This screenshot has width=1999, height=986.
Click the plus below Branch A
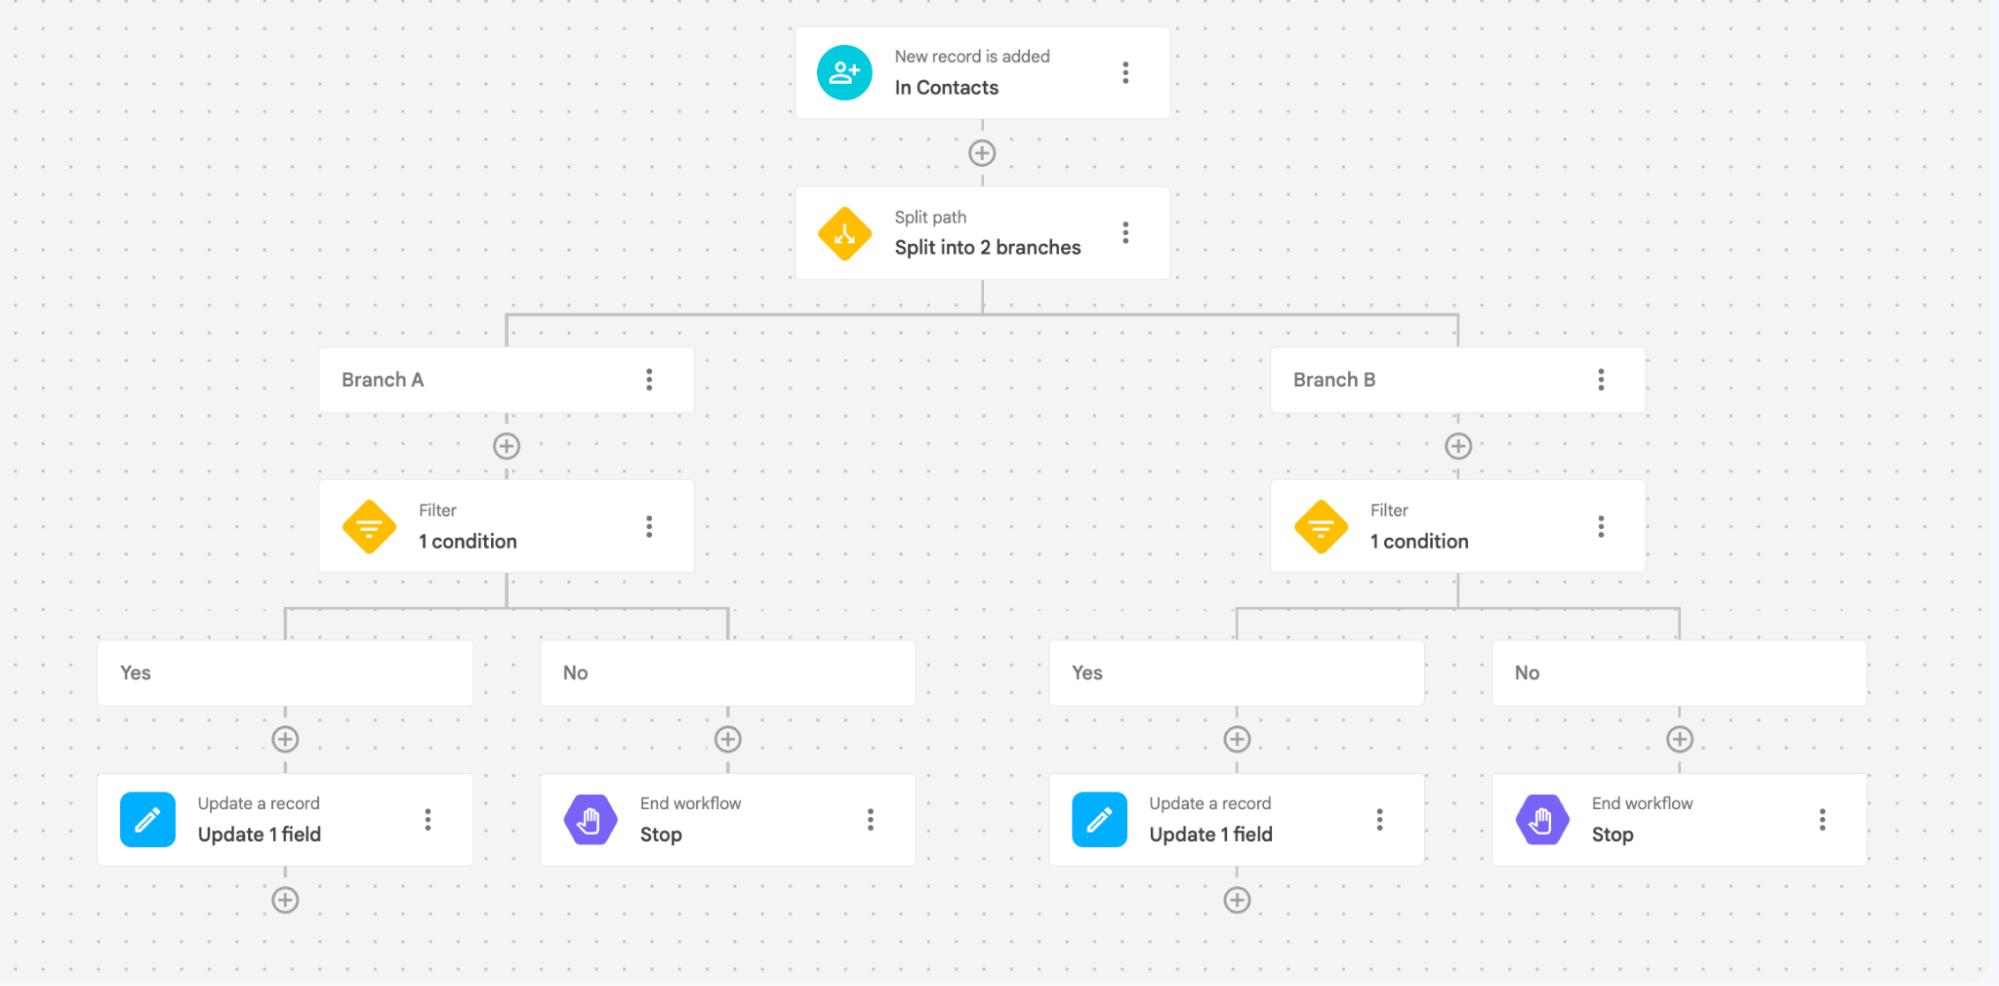(506, 446)
